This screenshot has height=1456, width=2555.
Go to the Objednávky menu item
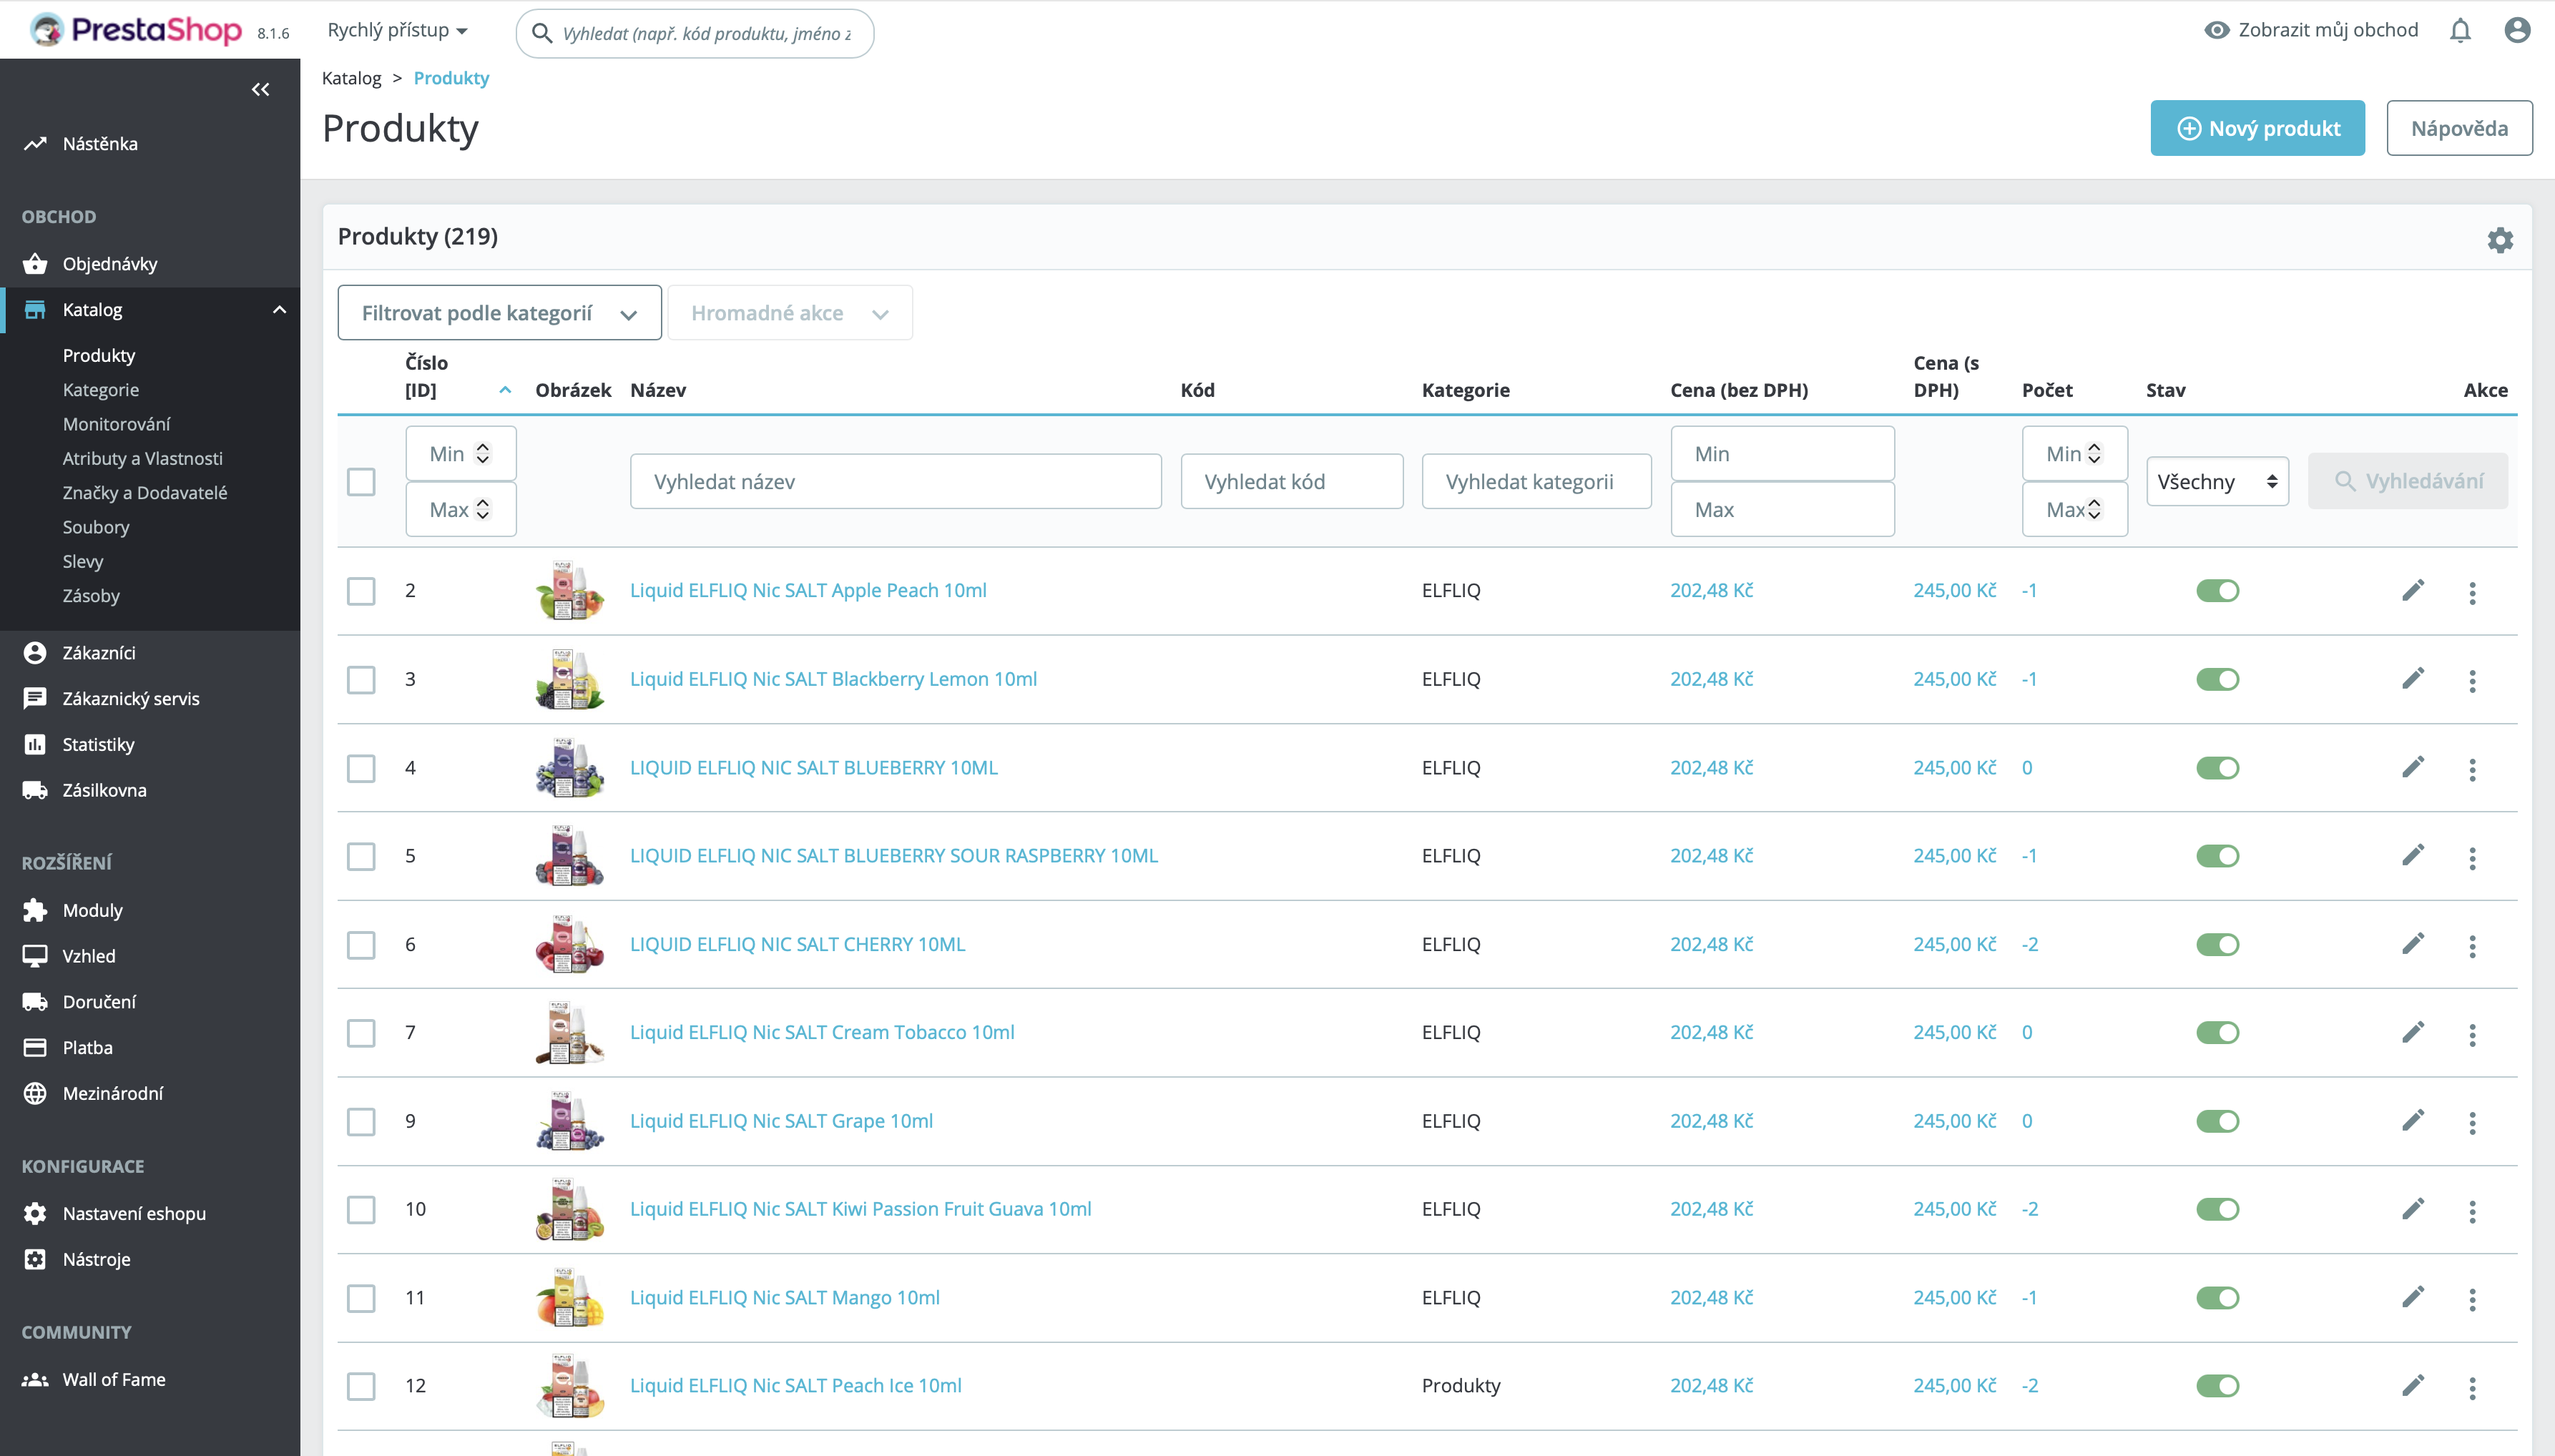click(x=110, y=264)
